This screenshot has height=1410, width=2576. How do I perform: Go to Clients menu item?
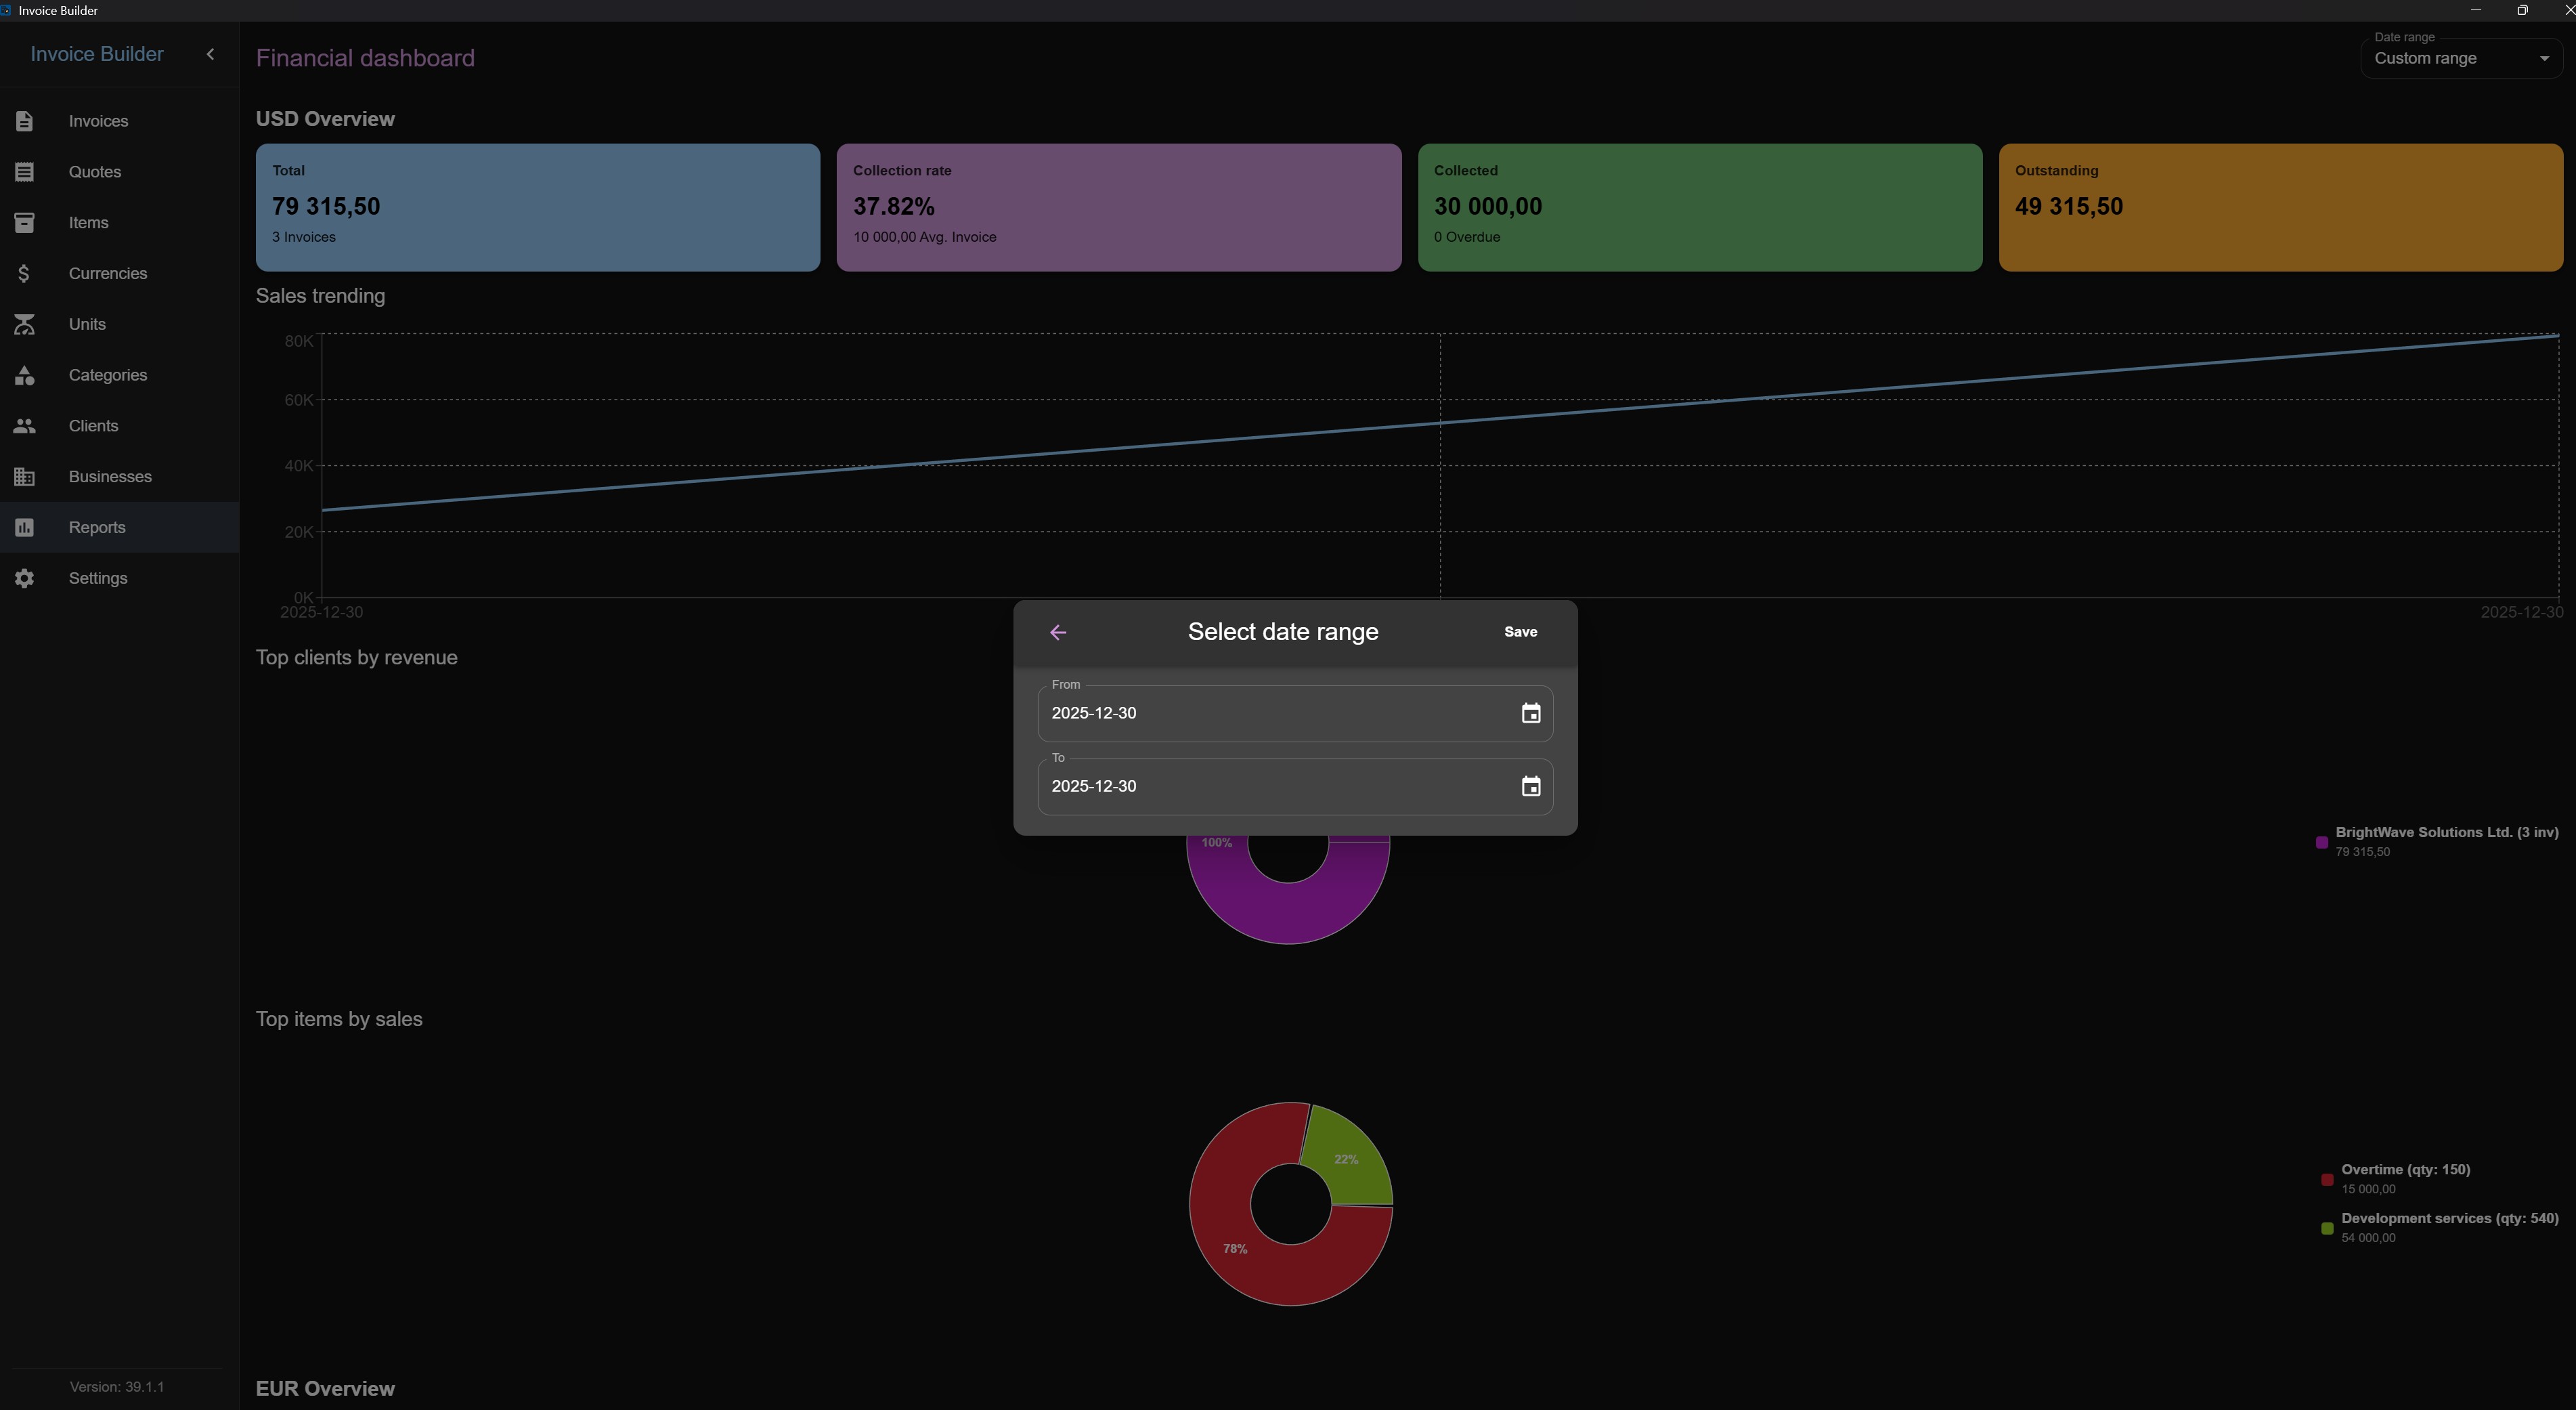[x=119, y=426]
